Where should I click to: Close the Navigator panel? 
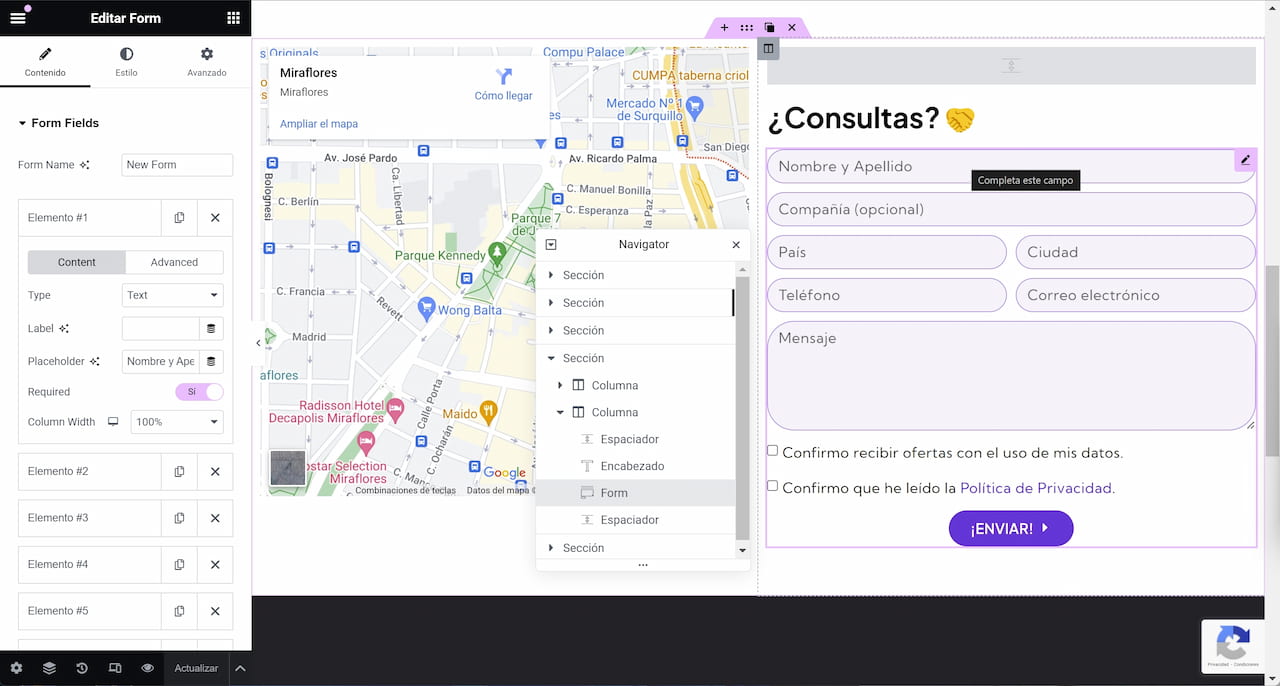pos(736,245)
